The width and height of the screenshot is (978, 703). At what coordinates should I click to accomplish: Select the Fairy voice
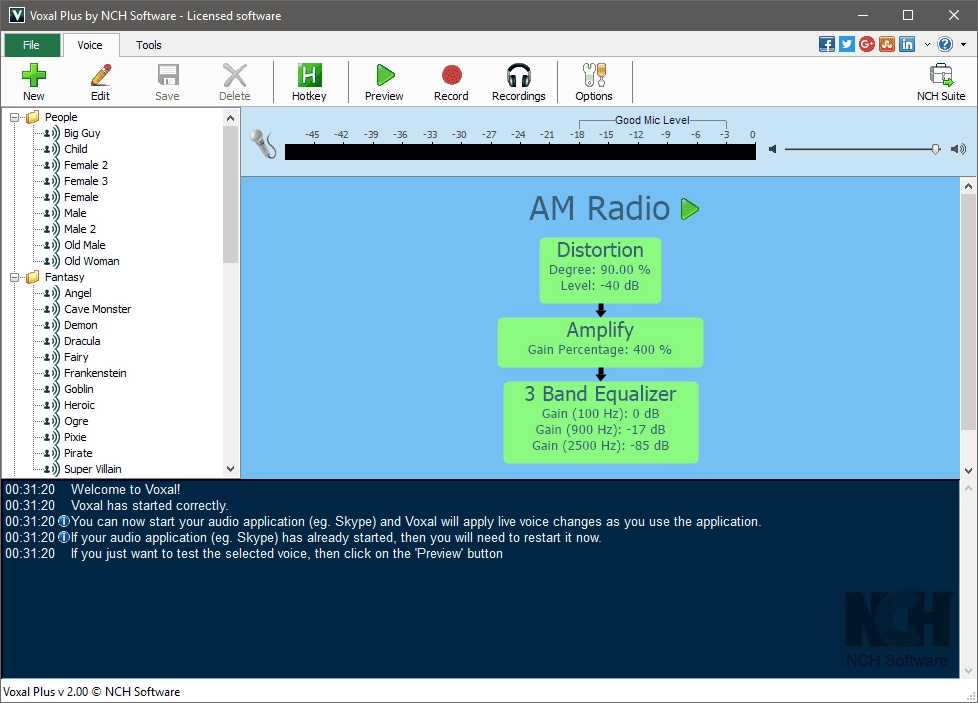point(76,357)
